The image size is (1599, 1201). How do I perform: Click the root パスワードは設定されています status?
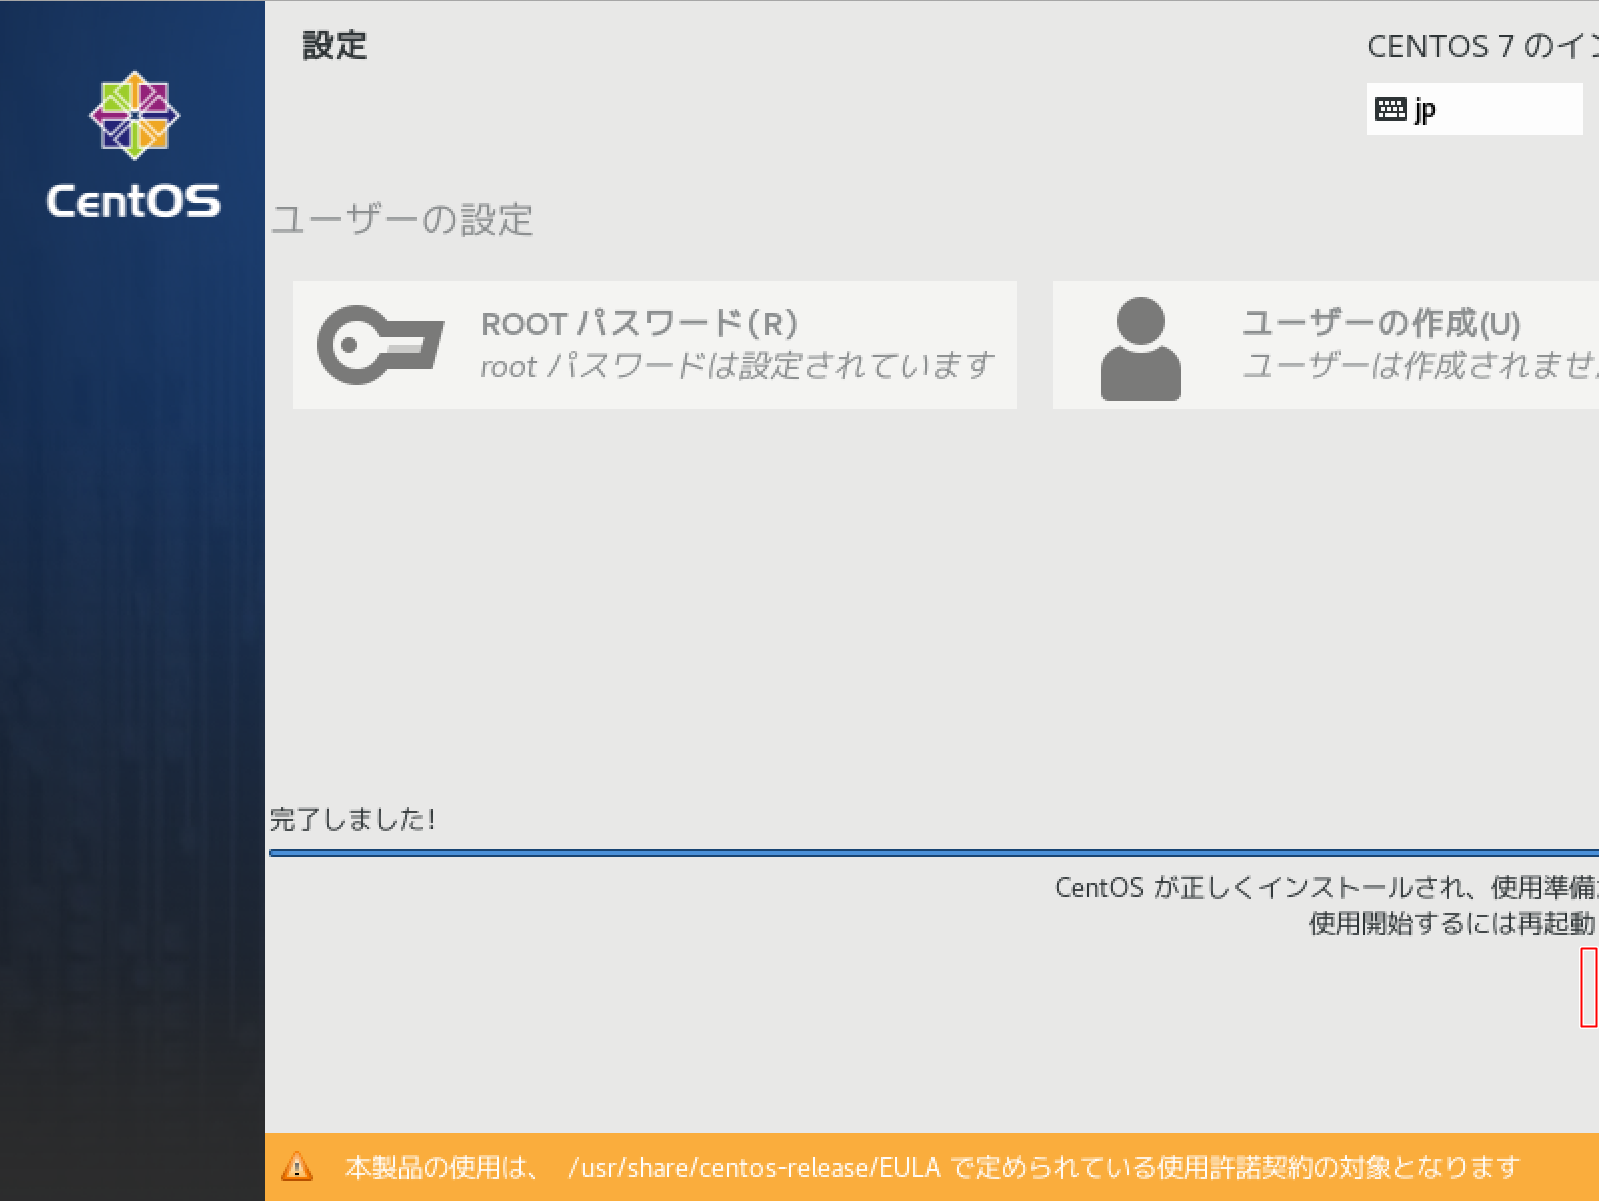click(737, 366)
